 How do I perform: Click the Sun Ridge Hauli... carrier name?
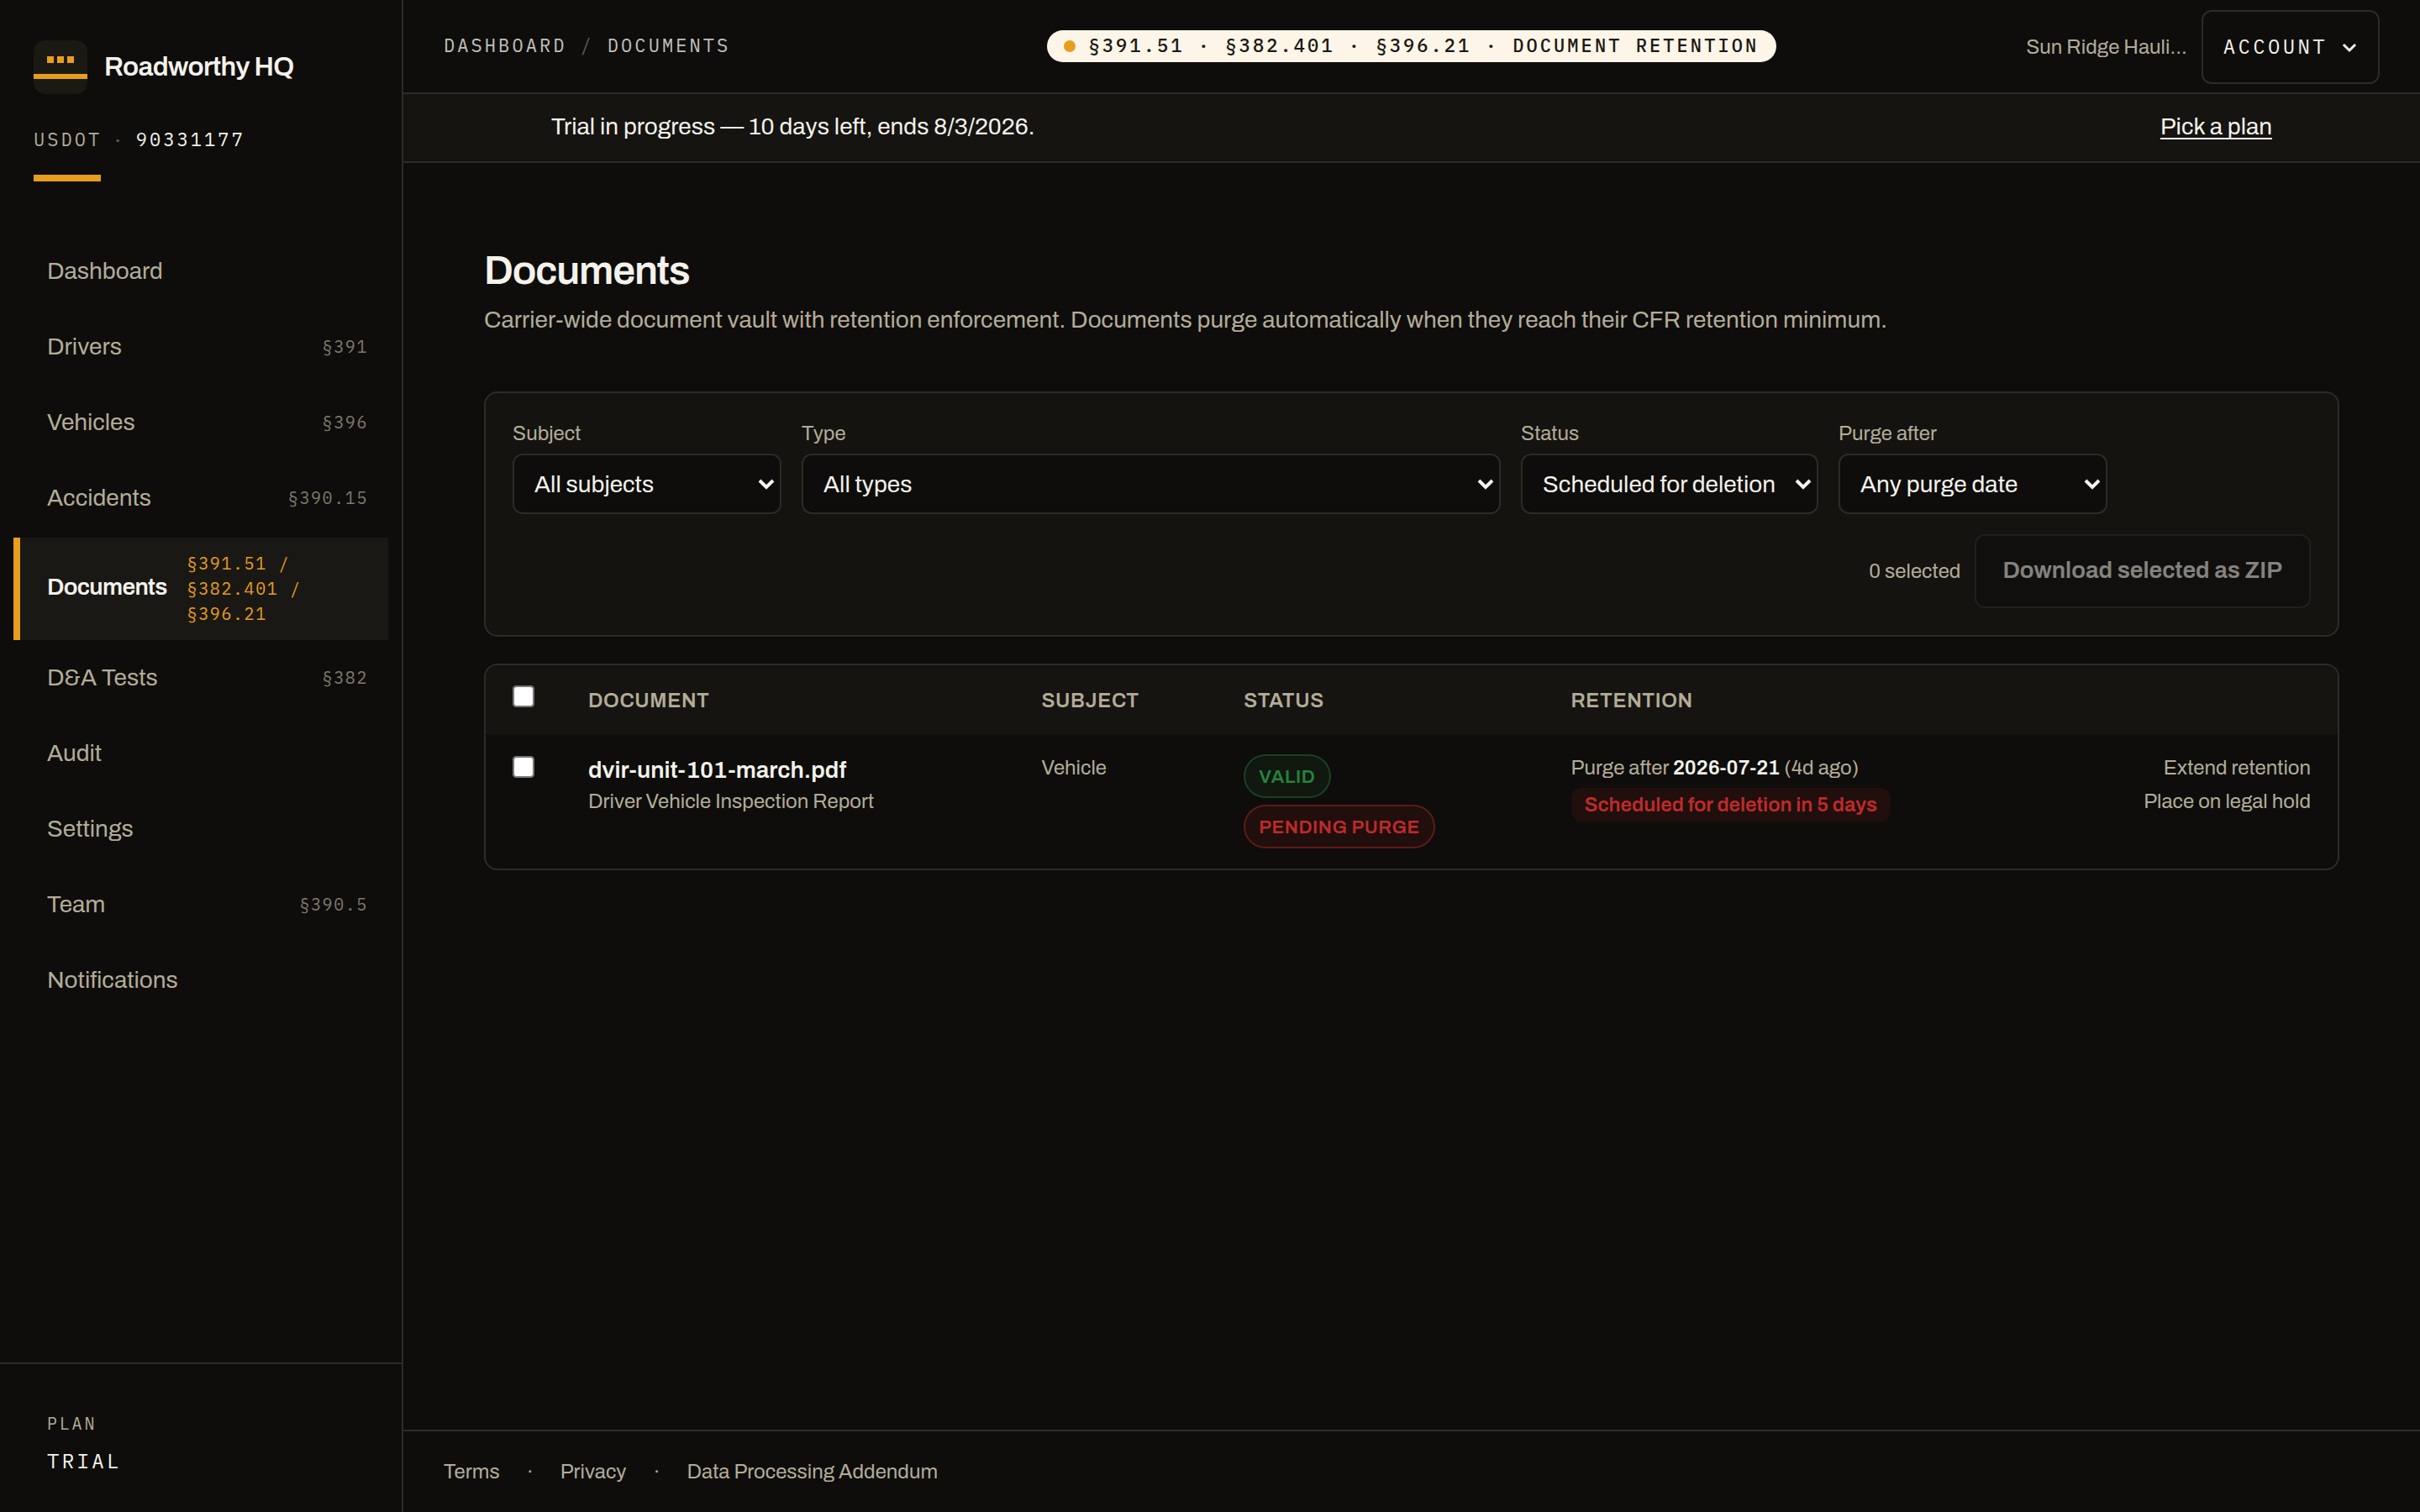click(2106, 47)
